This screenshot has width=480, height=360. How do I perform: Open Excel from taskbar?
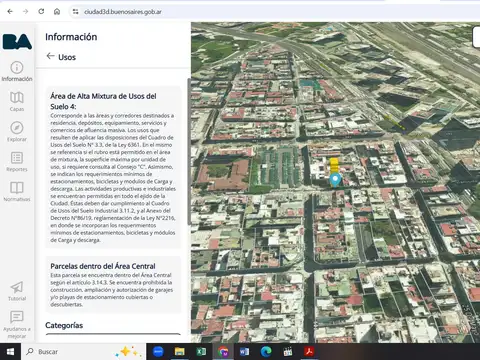(201, 352)
